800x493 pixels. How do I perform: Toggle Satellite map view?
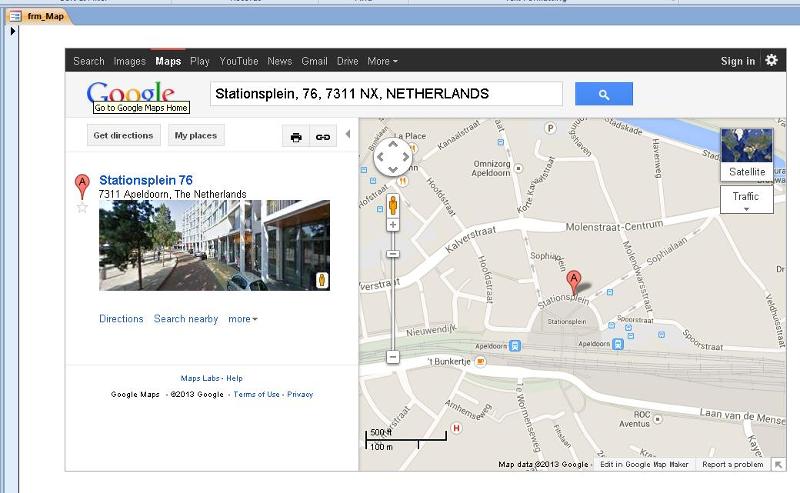click(747, 155)
